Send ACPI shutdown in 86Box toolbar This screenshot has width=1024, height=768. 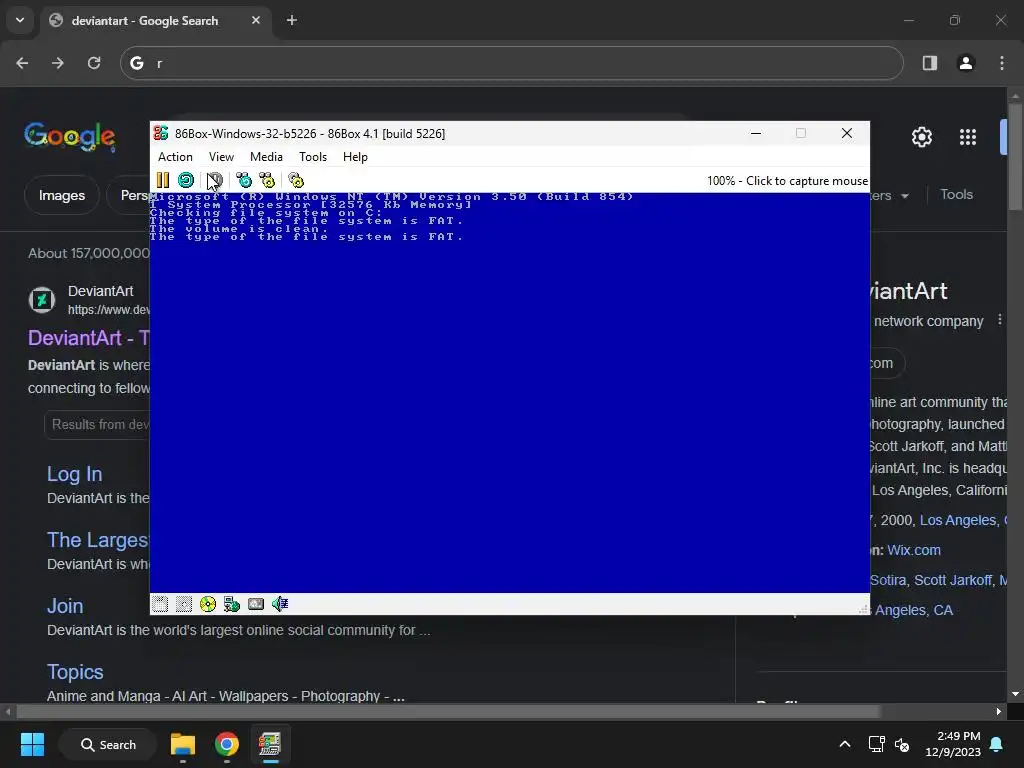coord(215,180)
